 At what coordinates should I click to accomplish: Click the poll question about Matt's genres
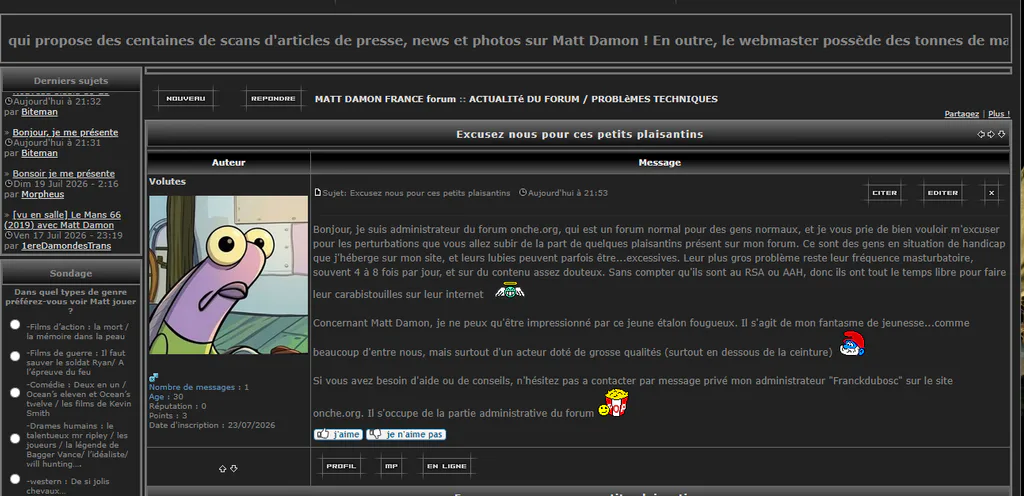coord(71,302)
